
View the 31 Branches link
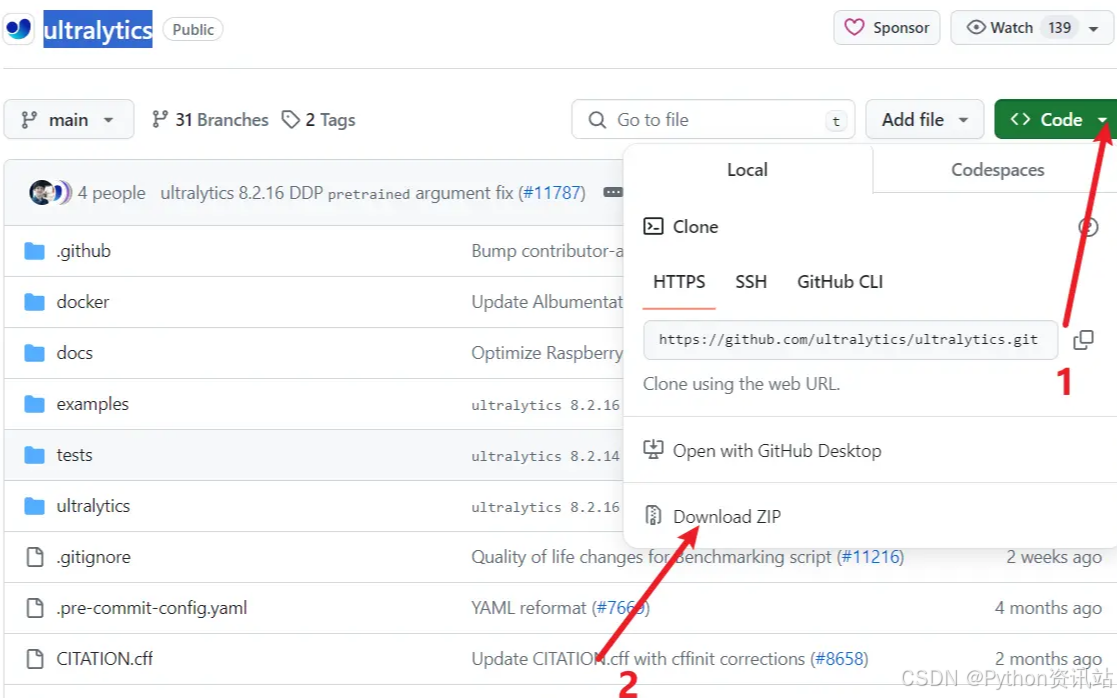point(210,120)
